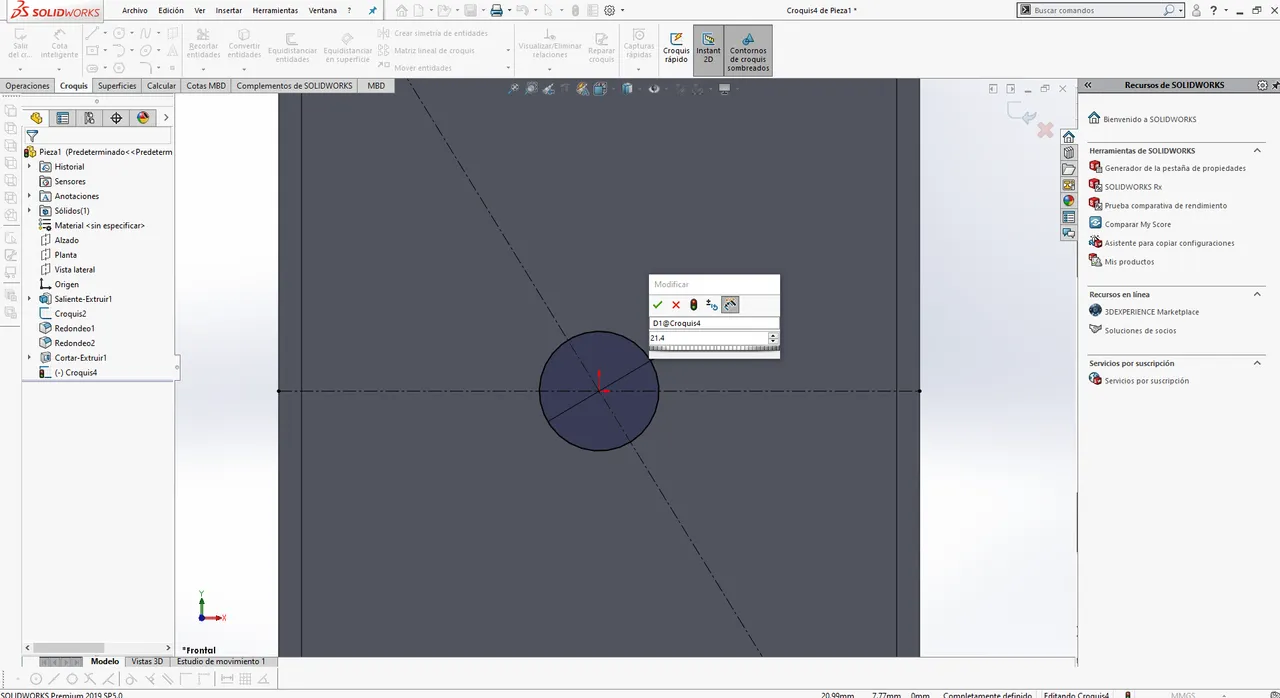This screenshot has height=698, width=1280.
Task: Pin the menu bar with pushpin icon
Action: (x=373, y=10)
